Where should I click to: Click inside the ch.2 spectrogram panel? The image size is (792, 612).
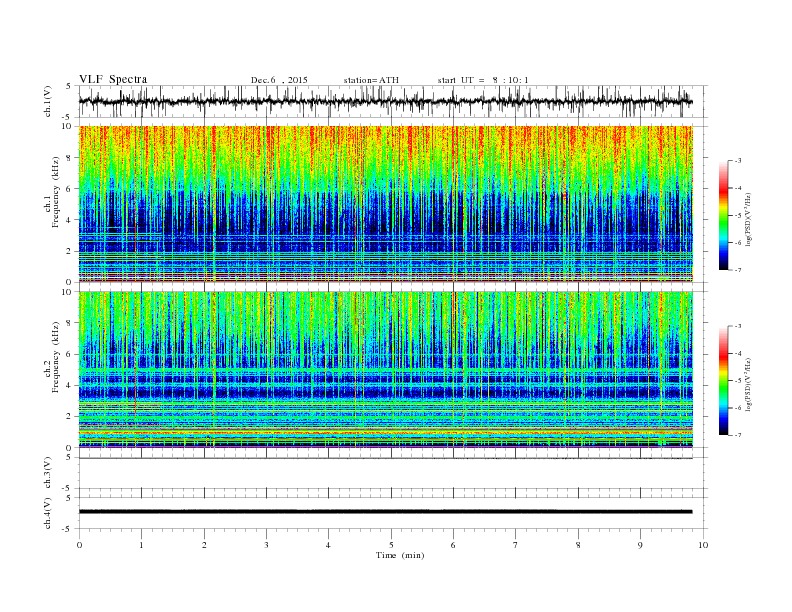tap(385, 369)
